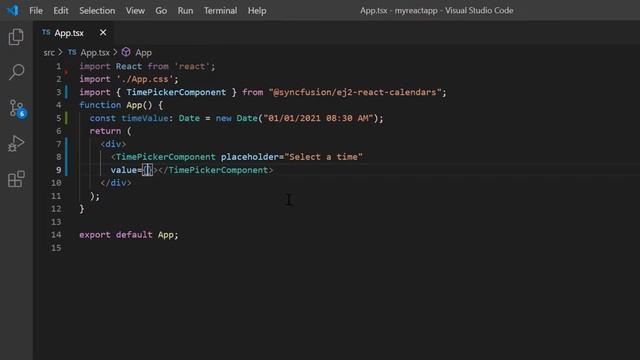Open the Selection menu

coord(97,11)
